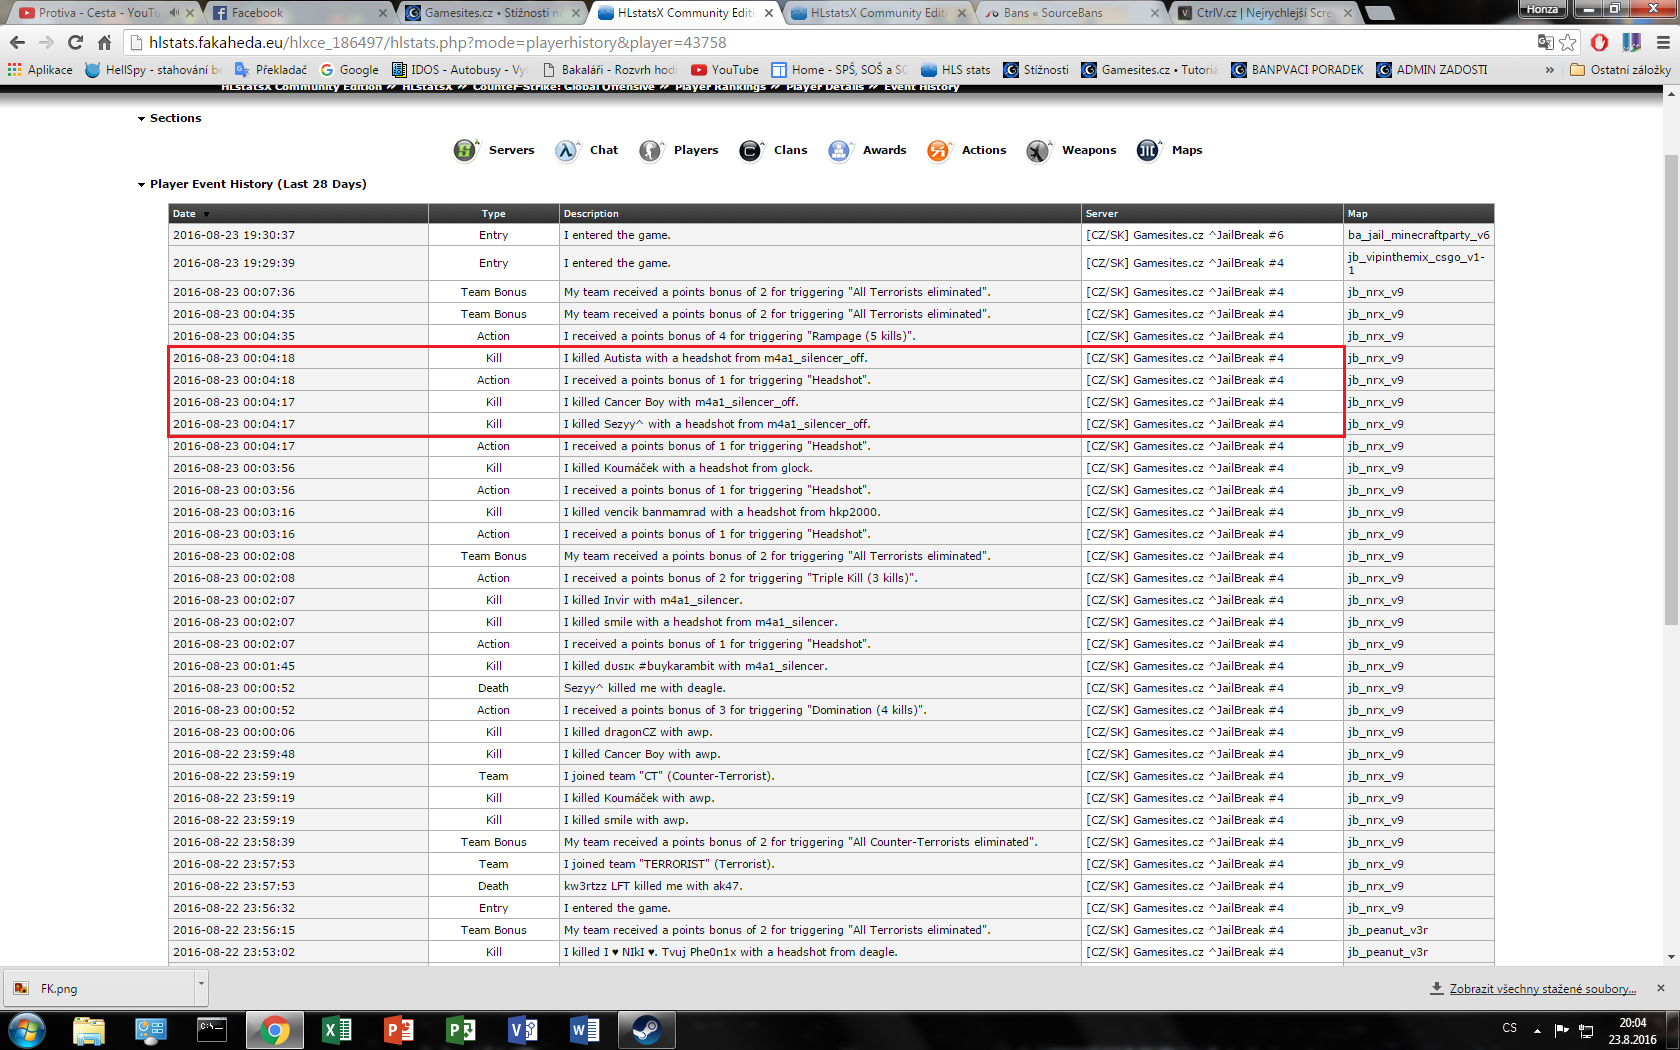Click show all downloaded files link
Viewport: 1680px width, 1050px height.
point(1542,989)
